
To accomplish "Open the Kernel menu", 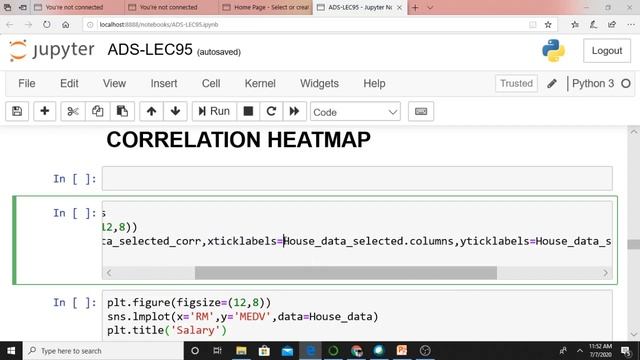I will pos(260,83).
